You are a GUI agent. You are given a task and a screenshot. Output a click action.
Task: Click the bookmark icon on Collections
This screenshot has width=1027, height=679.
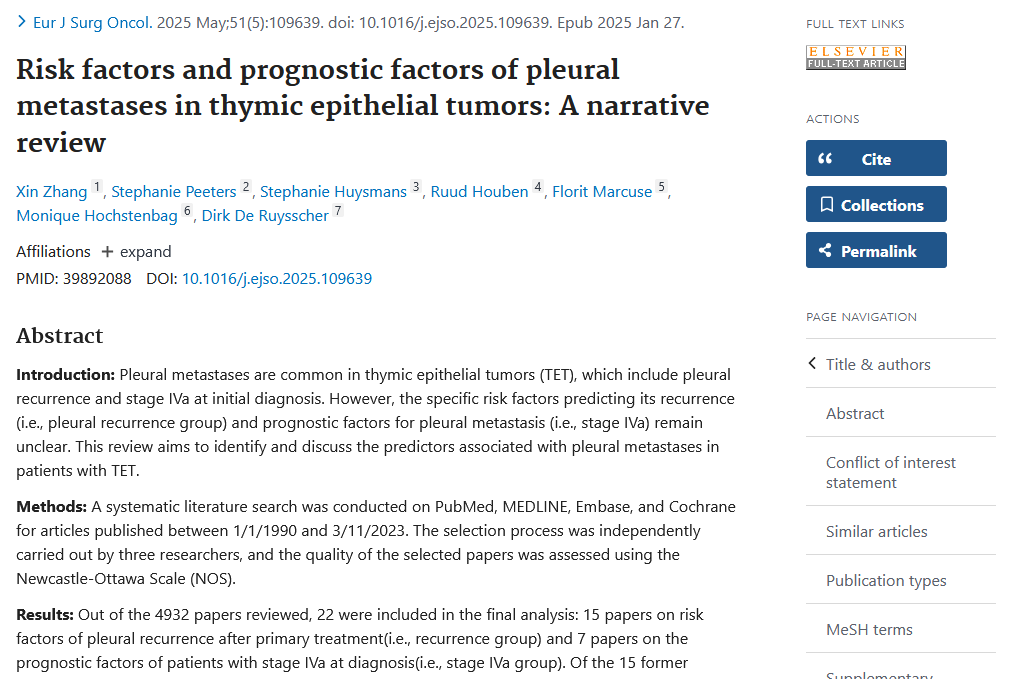pos(826,205)
